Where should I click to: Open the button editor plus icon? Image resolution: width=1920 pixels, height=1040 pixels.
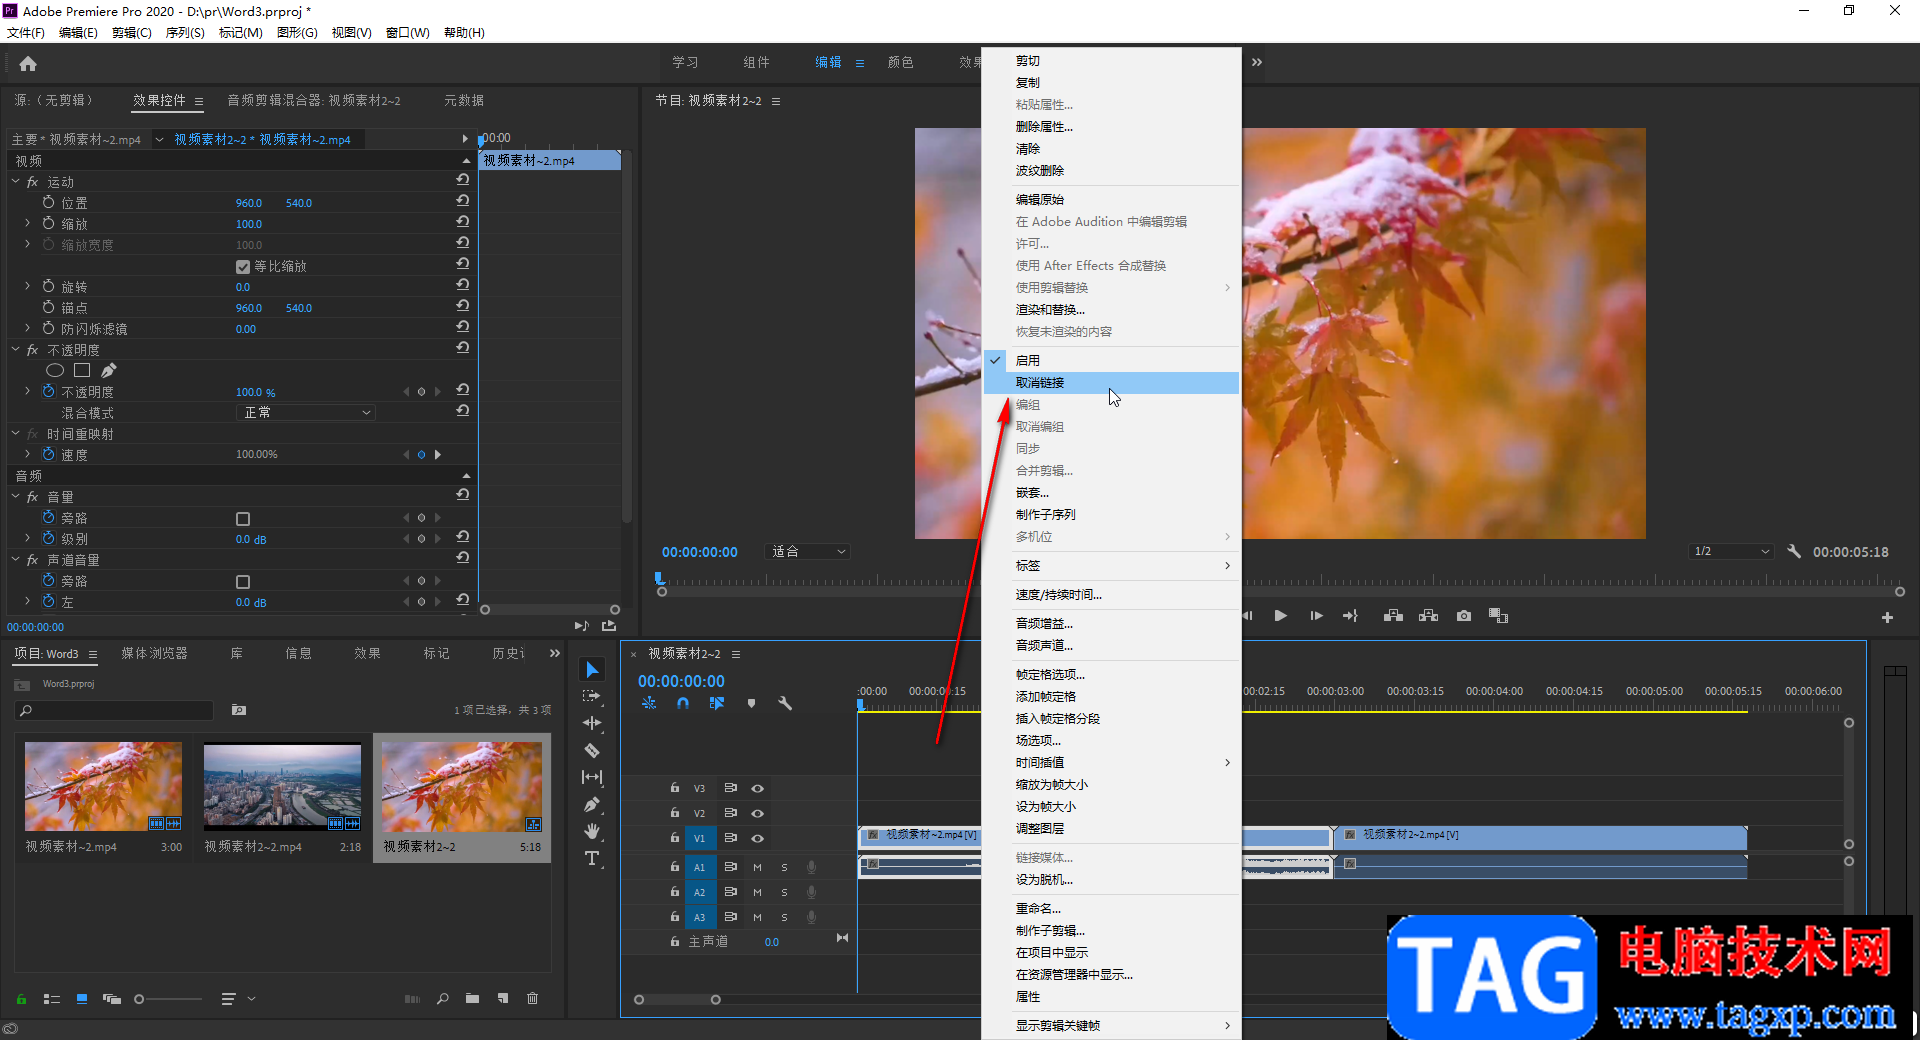(x=1887, y=618)
